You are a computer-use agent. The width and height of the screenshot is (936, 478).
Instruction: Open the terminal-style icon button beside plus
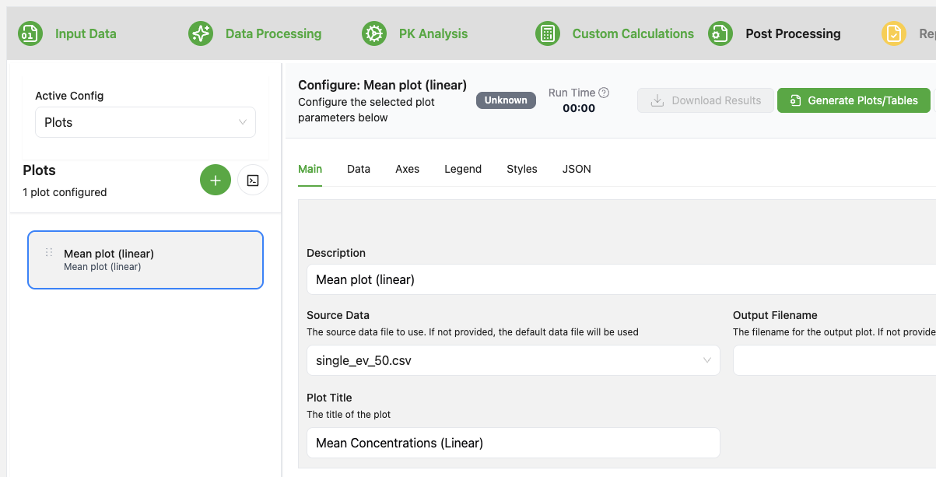pos(254,180)
